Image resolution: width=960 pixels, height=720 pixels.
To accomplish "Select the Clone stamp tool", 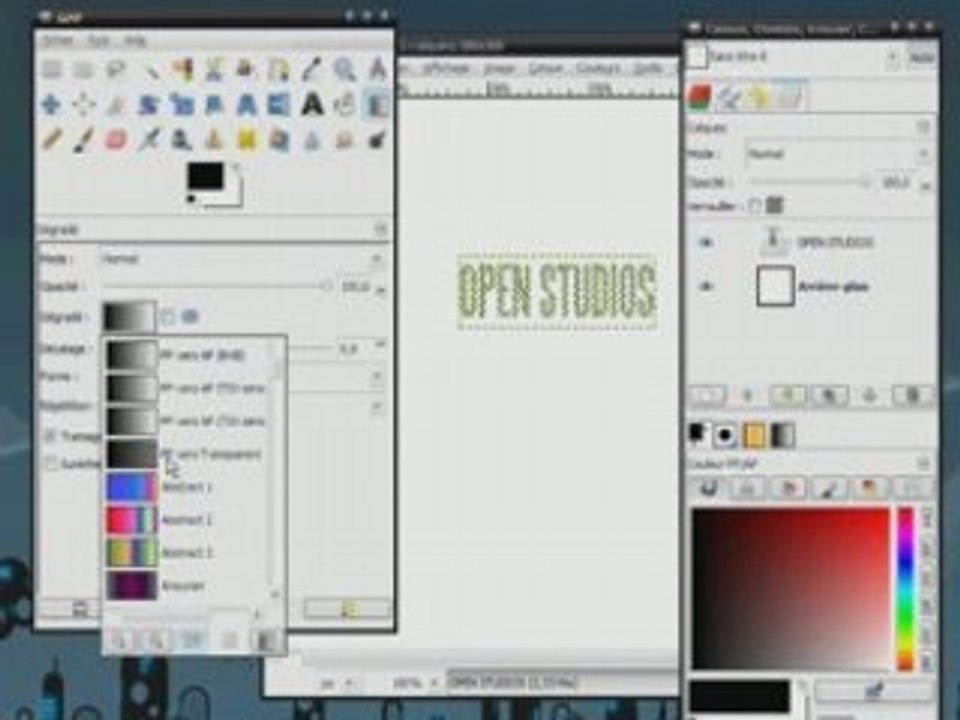I will pyautogui.click(x=214, y=140).
